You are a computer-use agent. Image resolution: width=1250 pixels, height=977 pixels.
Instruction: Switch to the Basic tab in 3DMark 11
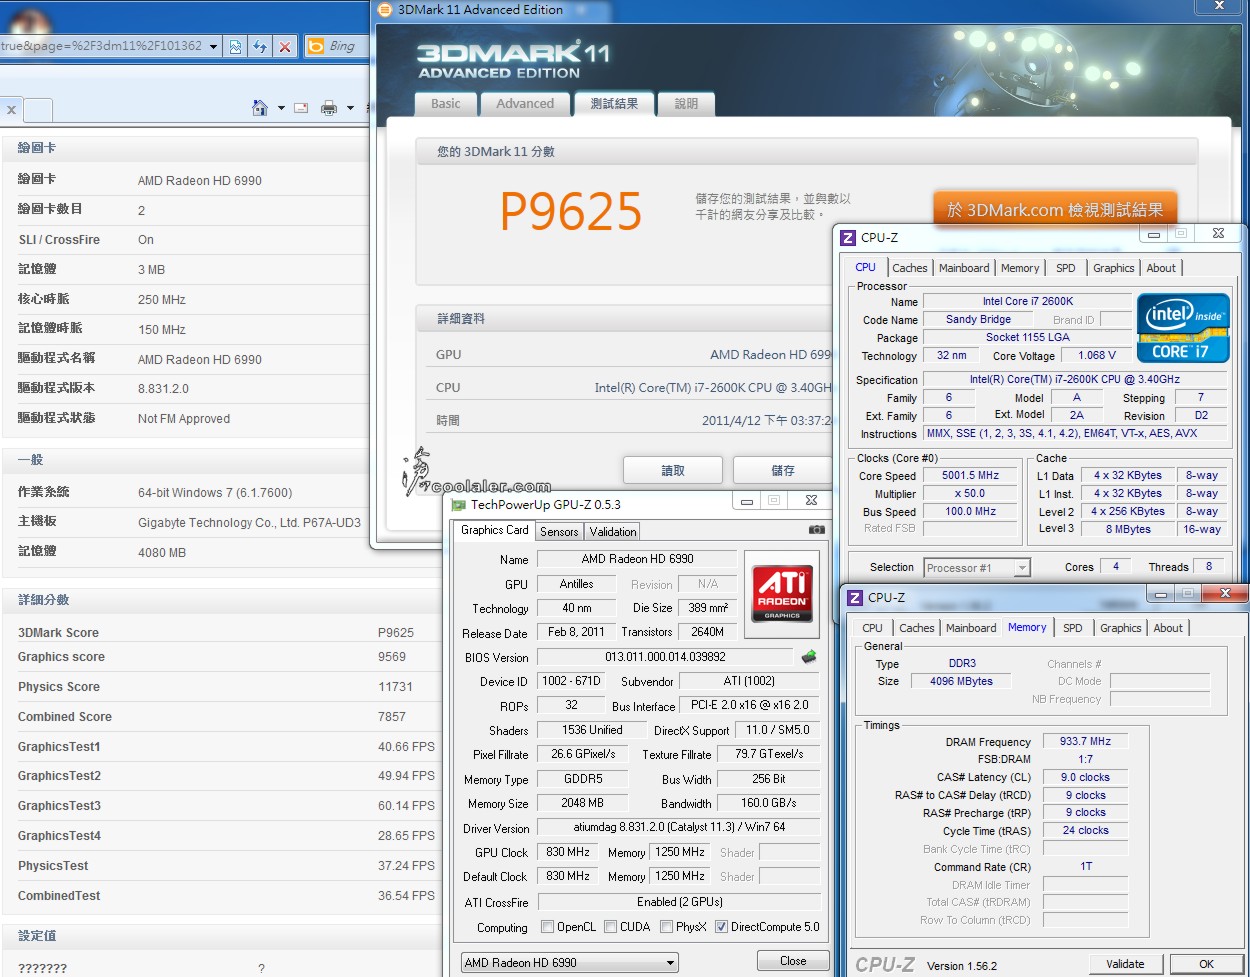click(x=446, y=104)
